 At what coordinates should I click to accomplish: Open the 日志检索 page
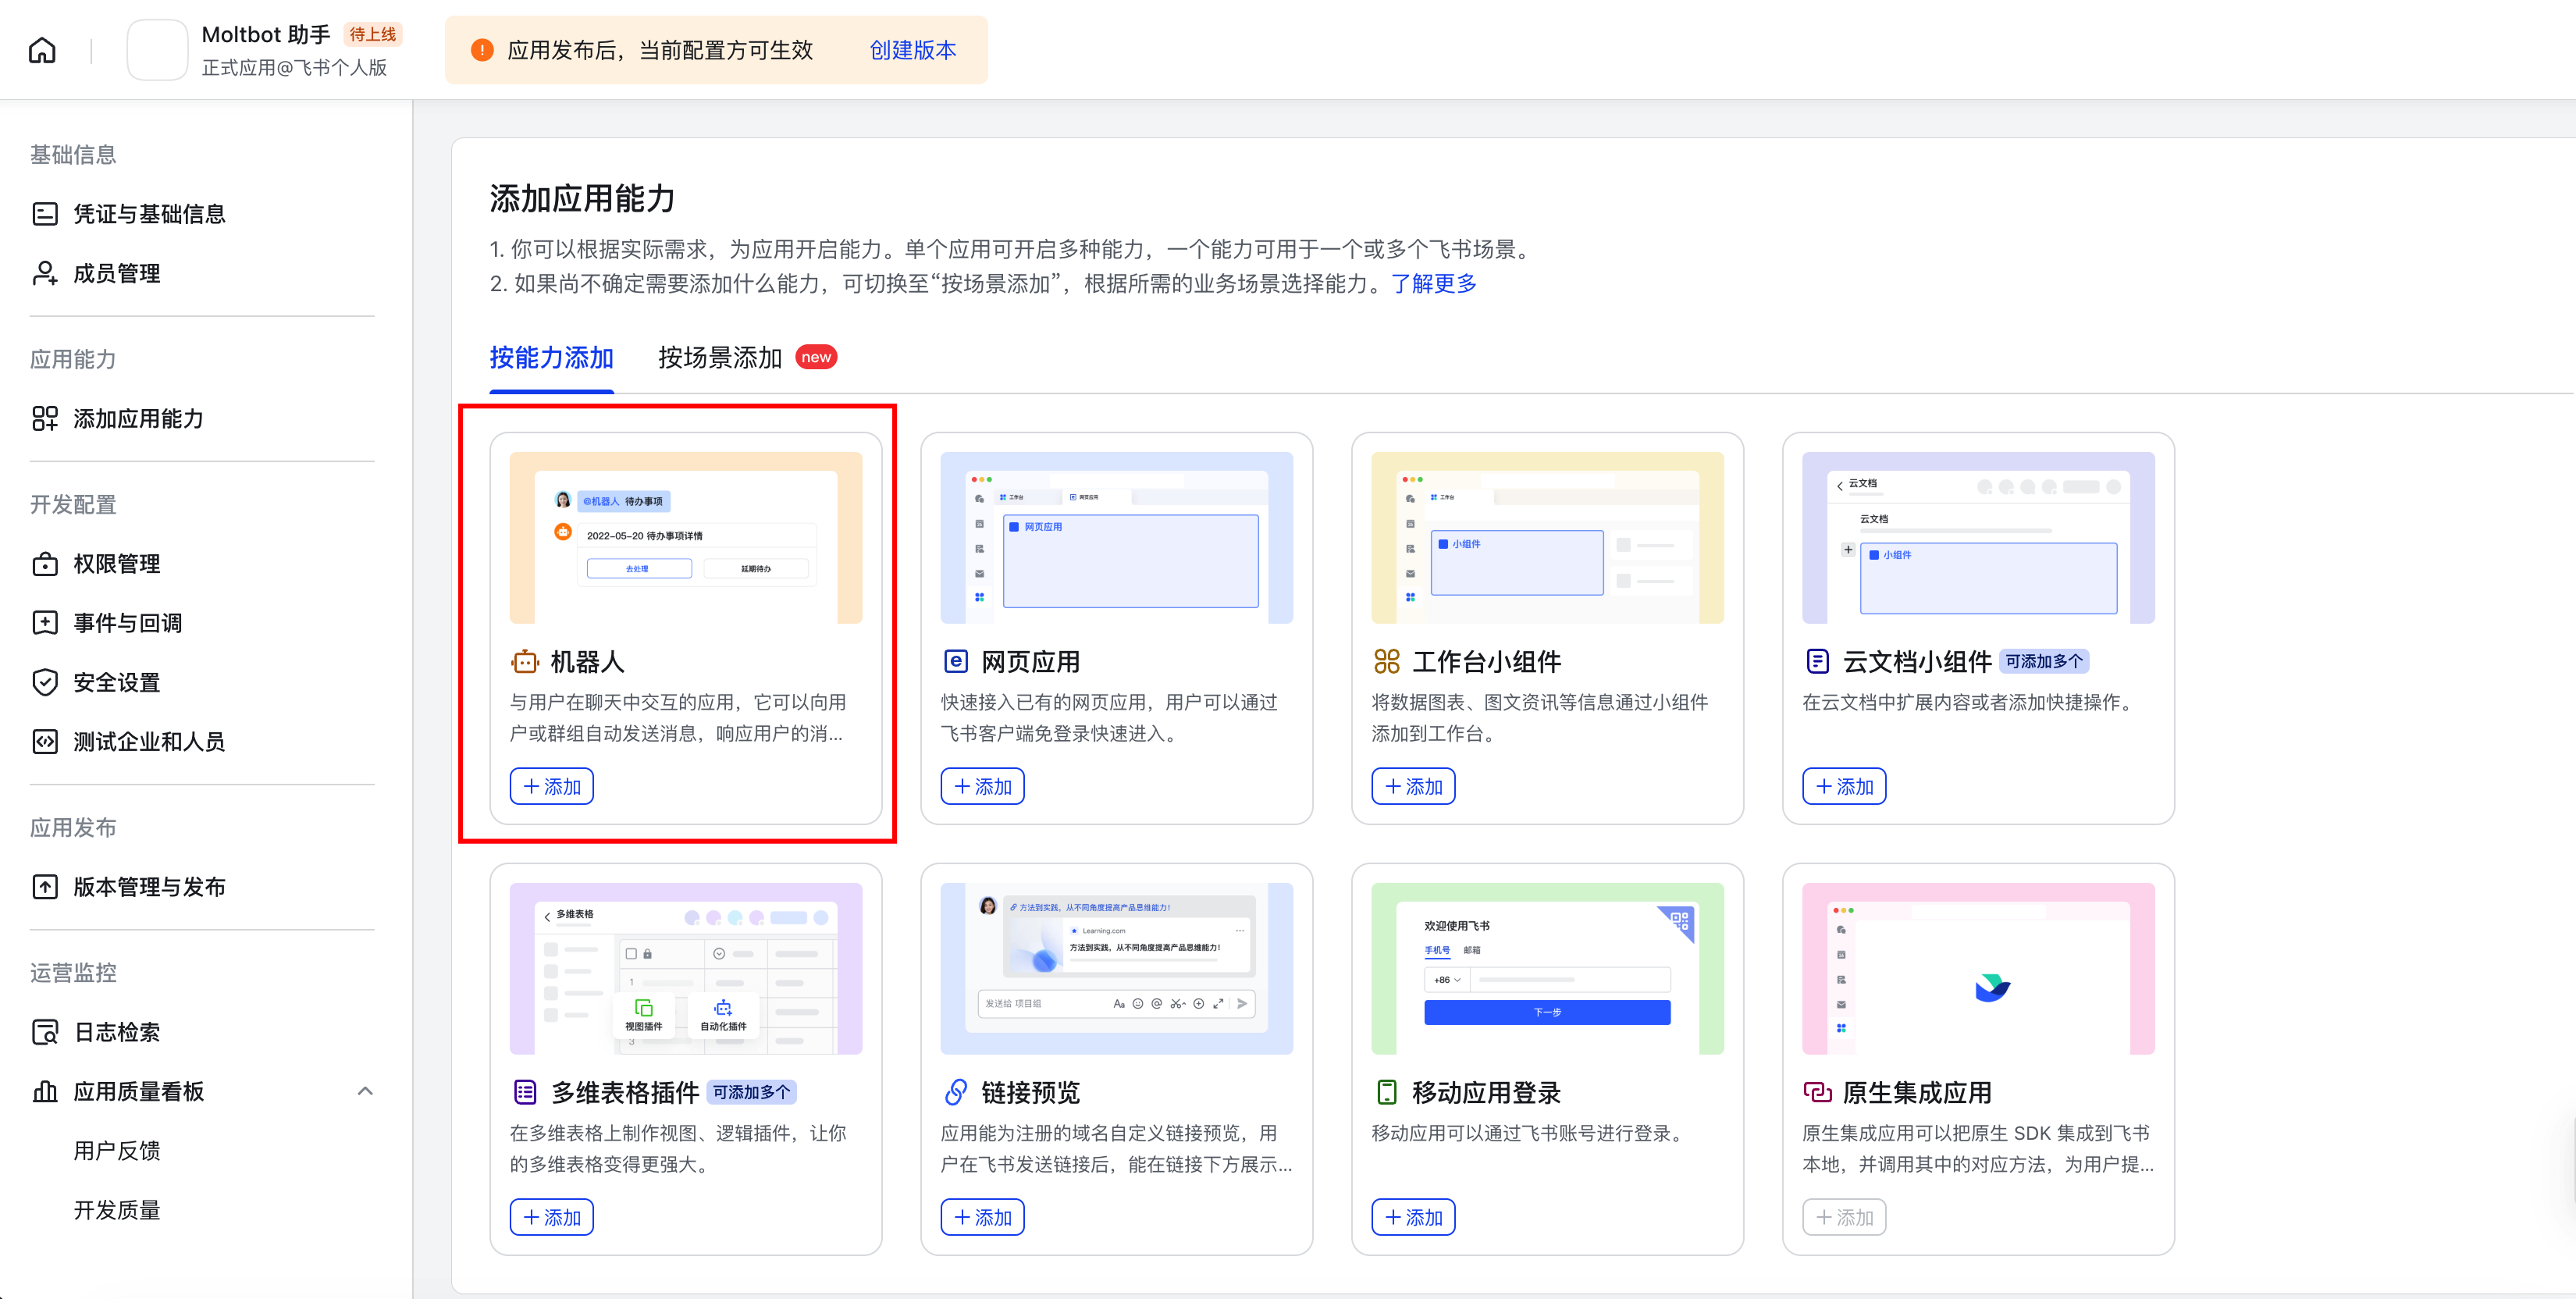pyautogui.click(x=116, y=1031)
